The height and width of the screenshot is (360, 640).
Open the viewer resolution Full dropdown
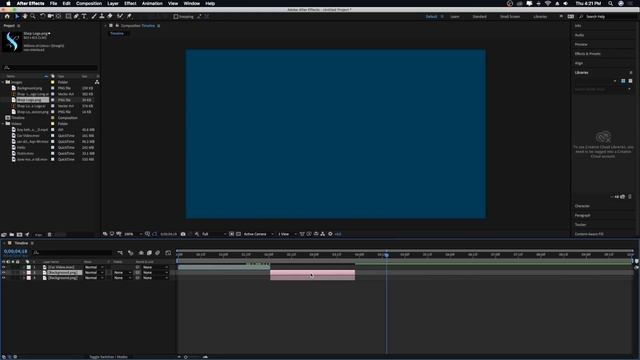tap(214, 234)
